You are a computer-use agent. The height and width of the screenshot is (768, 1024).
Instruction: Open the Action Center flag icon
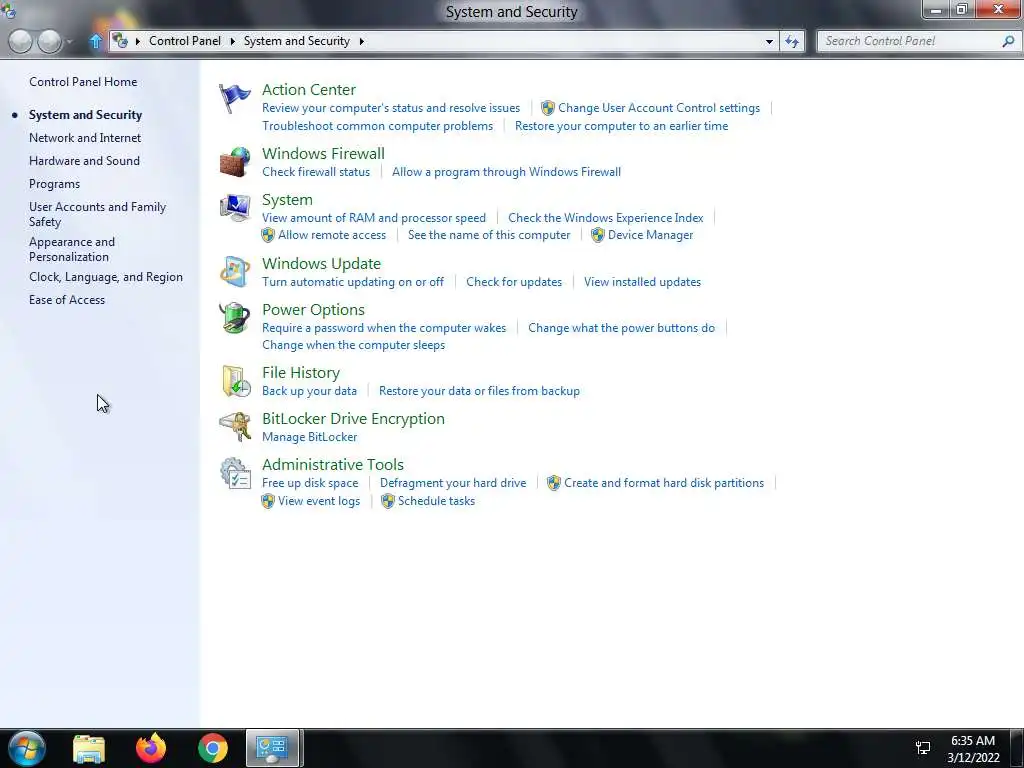(x=234, y=99)
